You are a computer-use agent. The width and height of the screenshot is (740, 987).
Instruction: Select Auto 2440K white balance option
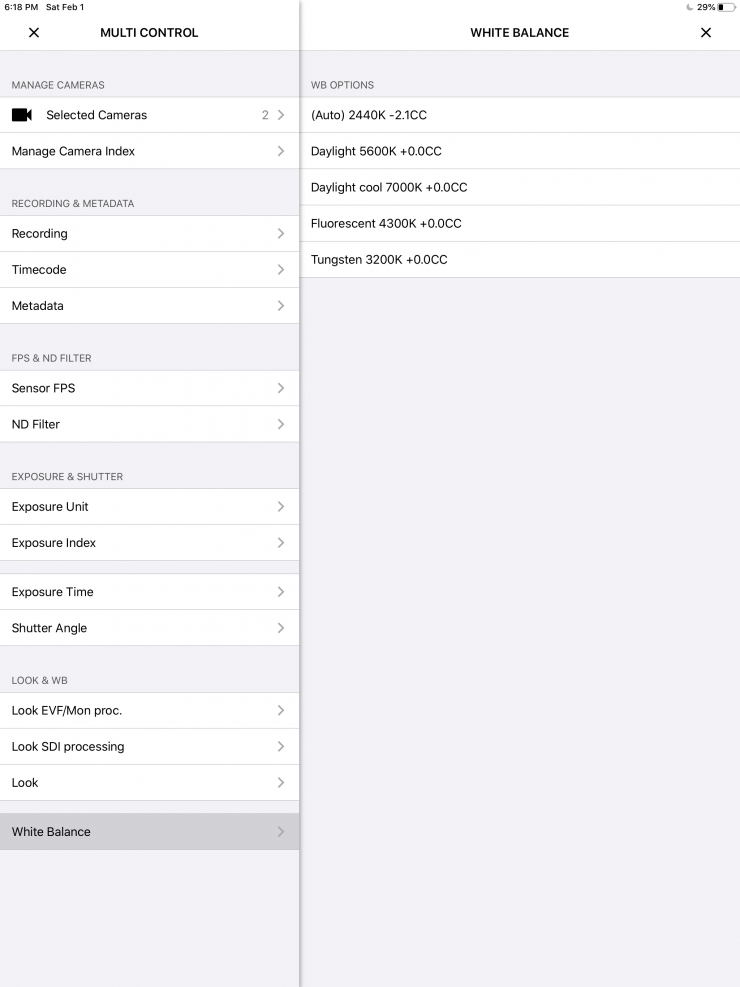[369, 115]
